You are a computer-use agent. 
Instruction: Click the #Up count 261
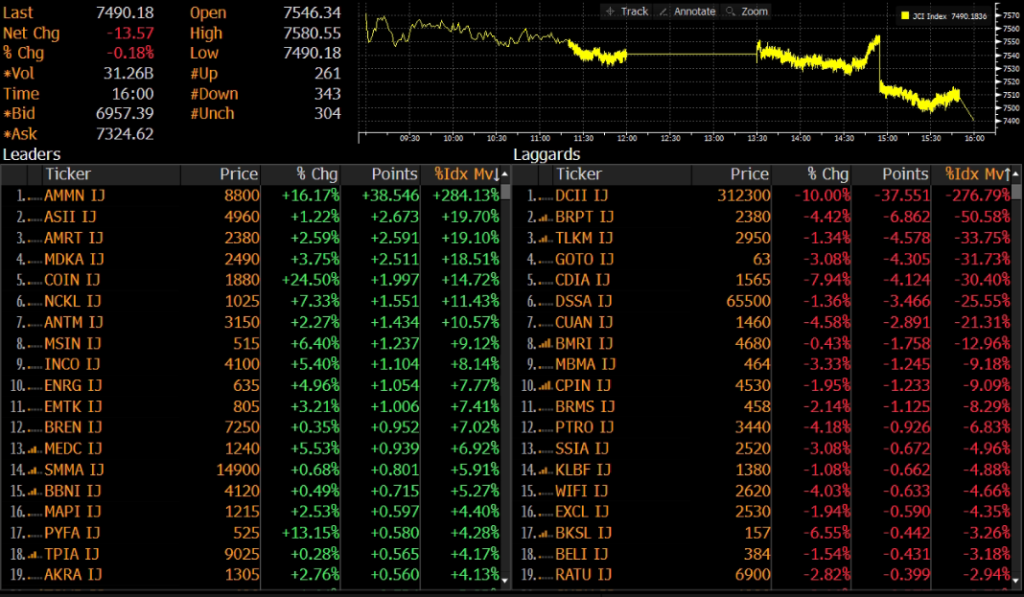click(x=327, y=73)
